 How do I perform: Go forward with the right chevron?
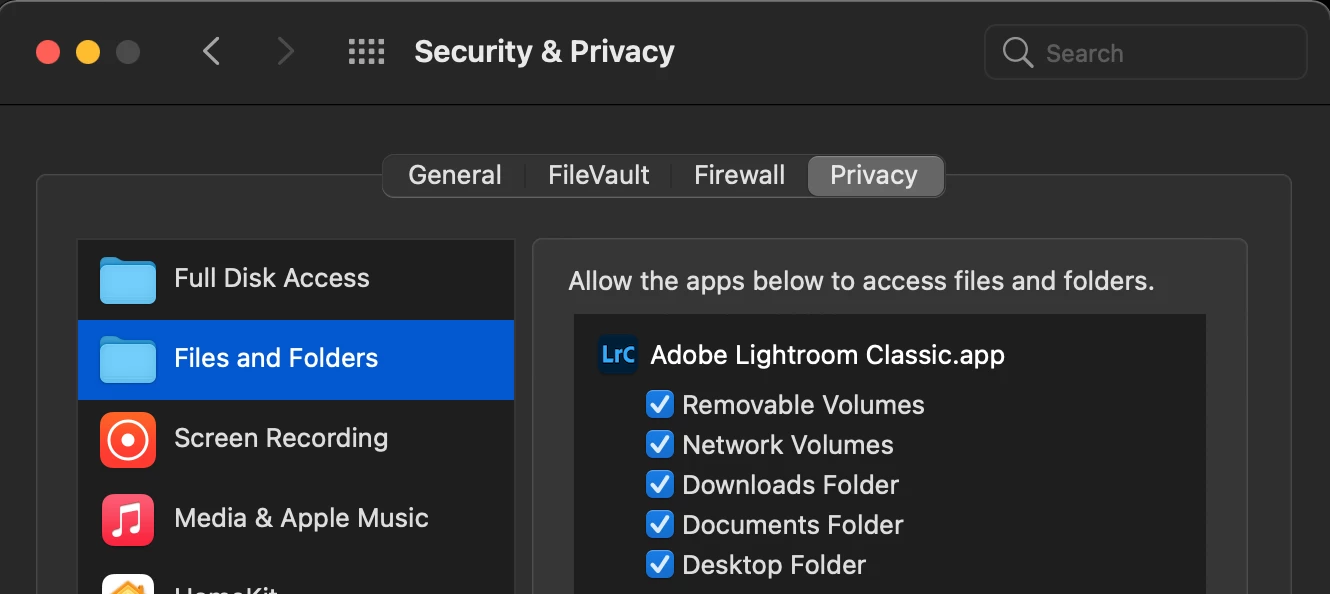pyautogui.click(x=286, y=52)
